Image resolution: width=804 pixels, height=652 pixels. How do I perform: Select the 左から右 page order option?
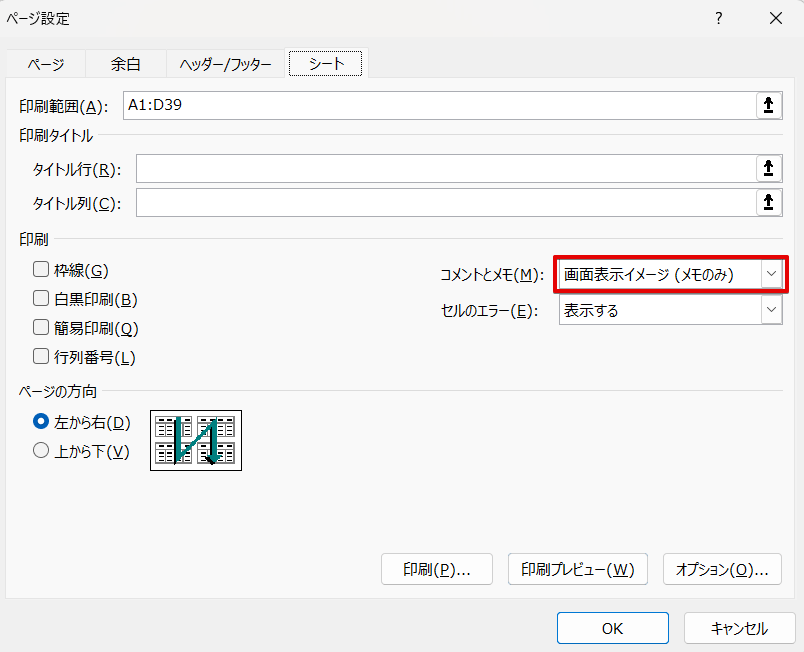[x=40, y=422]
